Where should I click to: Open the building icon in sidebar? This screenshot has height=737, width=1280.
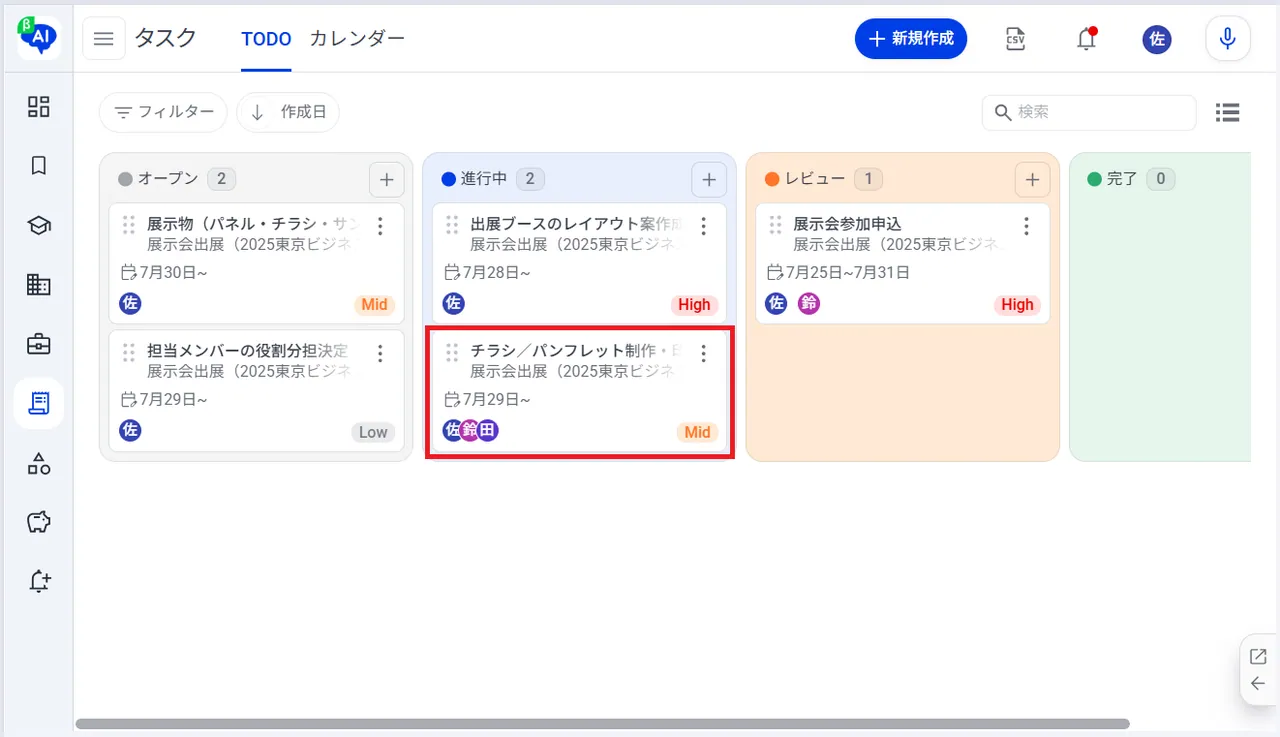pyautogui.click(x=38, y=285)
